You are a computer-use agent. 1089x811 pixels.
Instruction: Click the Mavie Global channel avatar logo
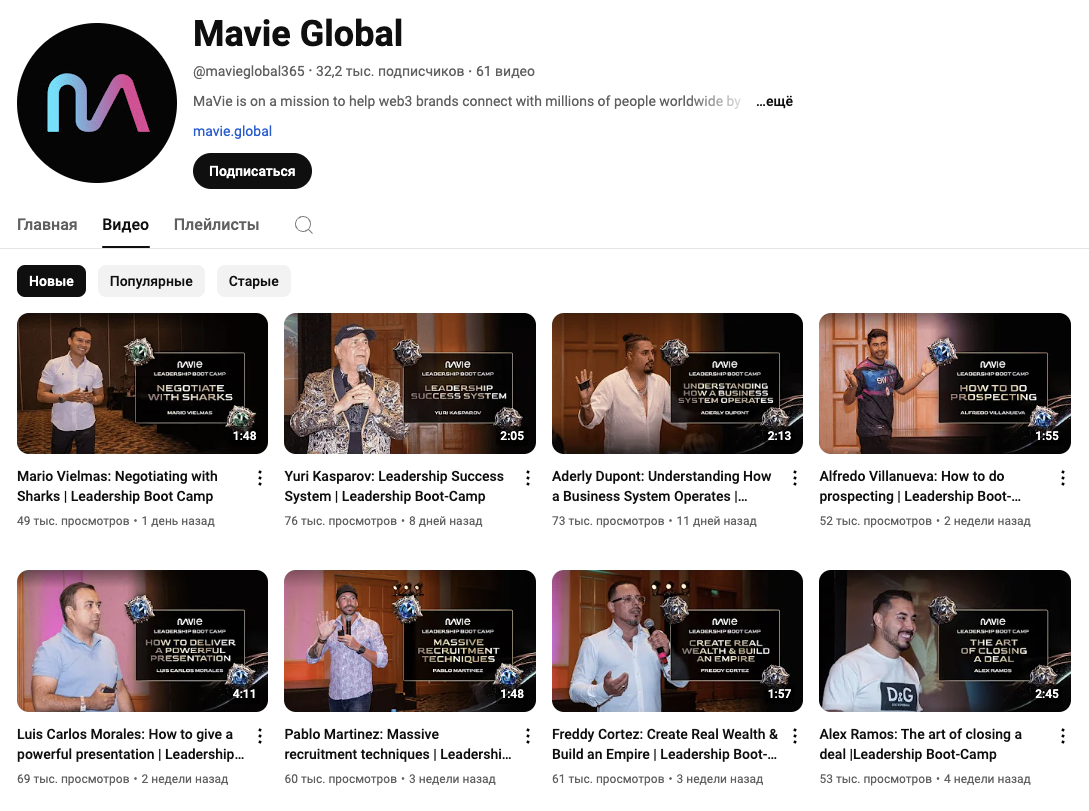click(97, 103)
